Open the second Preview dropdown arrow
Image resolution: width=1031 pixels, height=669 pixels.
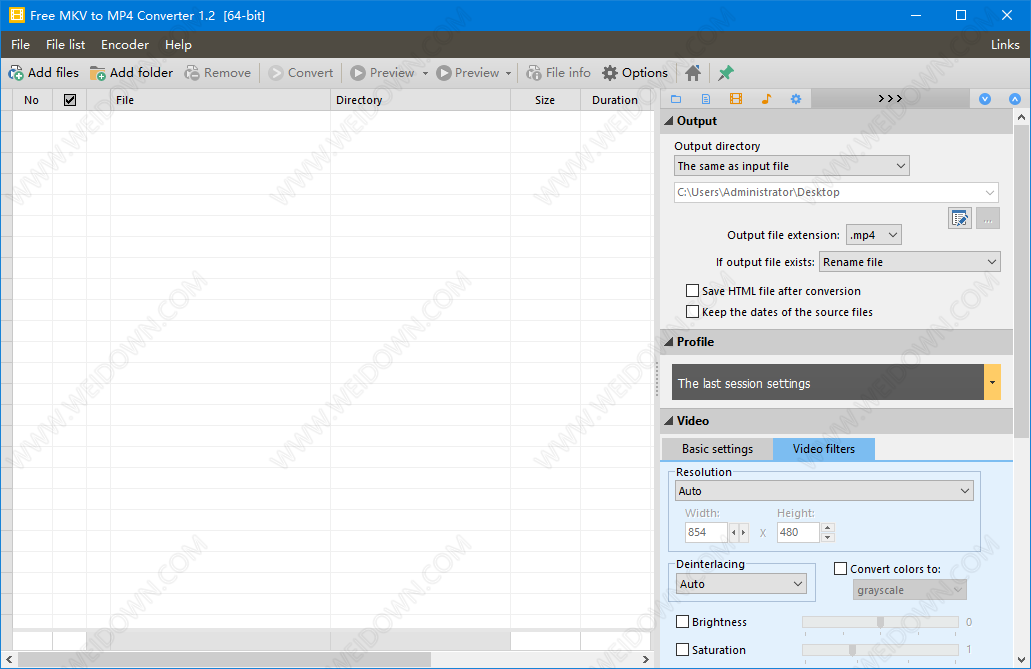tap(508, 73)
